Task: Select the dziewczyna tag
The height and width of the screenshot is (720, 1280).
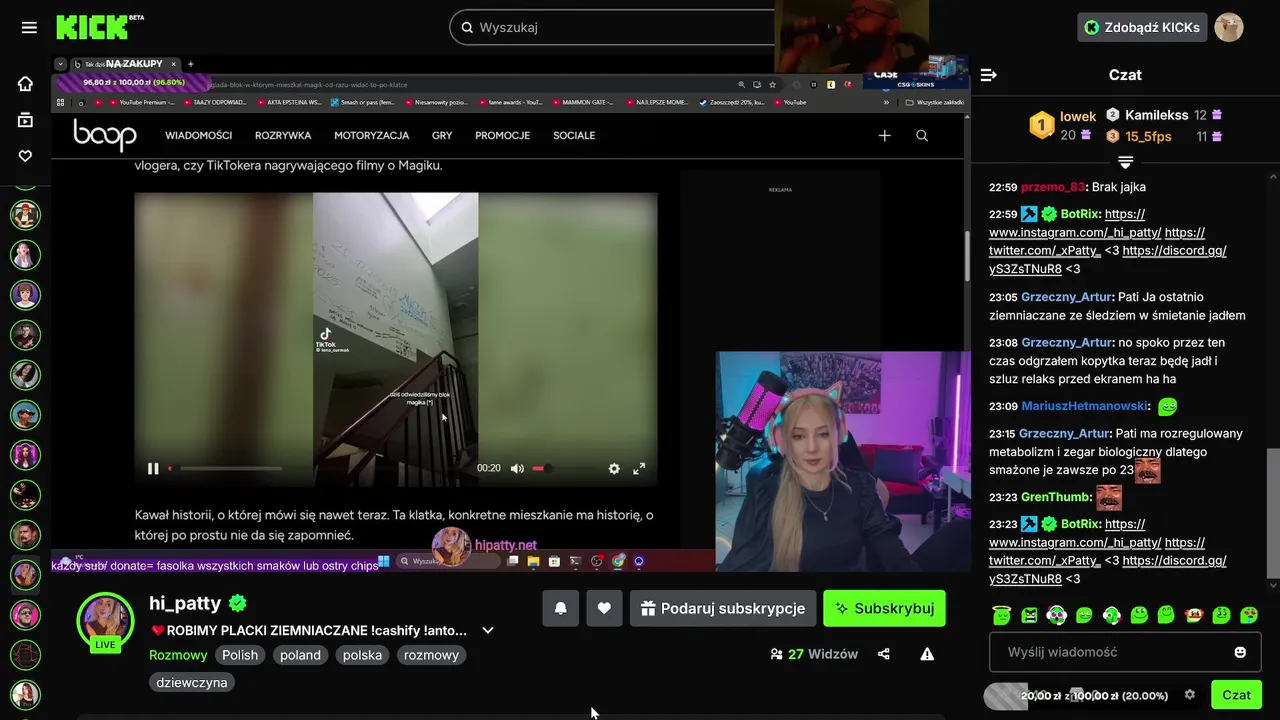Action: (x=192, y=682)
